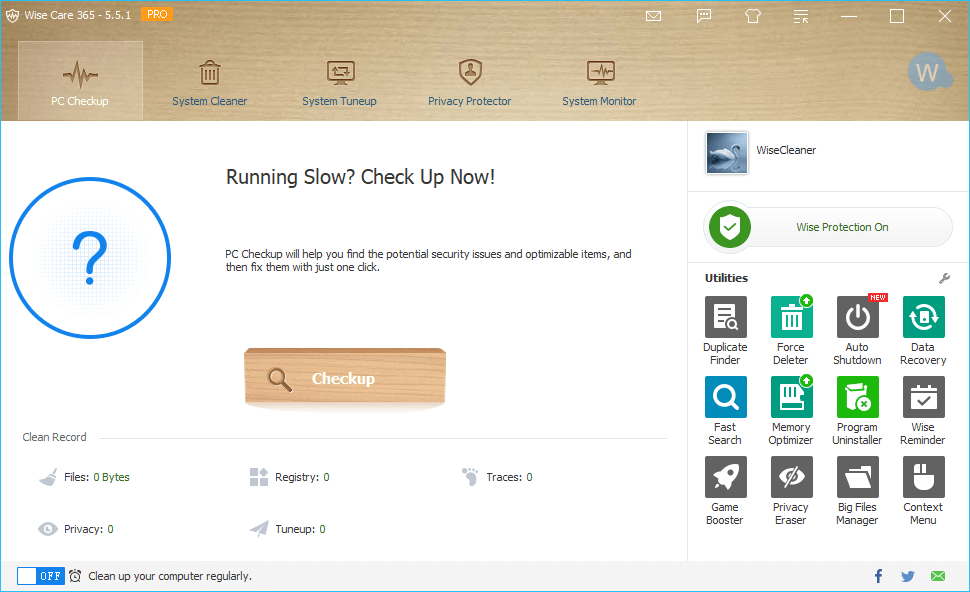The image size is (970, 592).
Task: Click the Registry: 0 clean record
Action: [290, 477]
